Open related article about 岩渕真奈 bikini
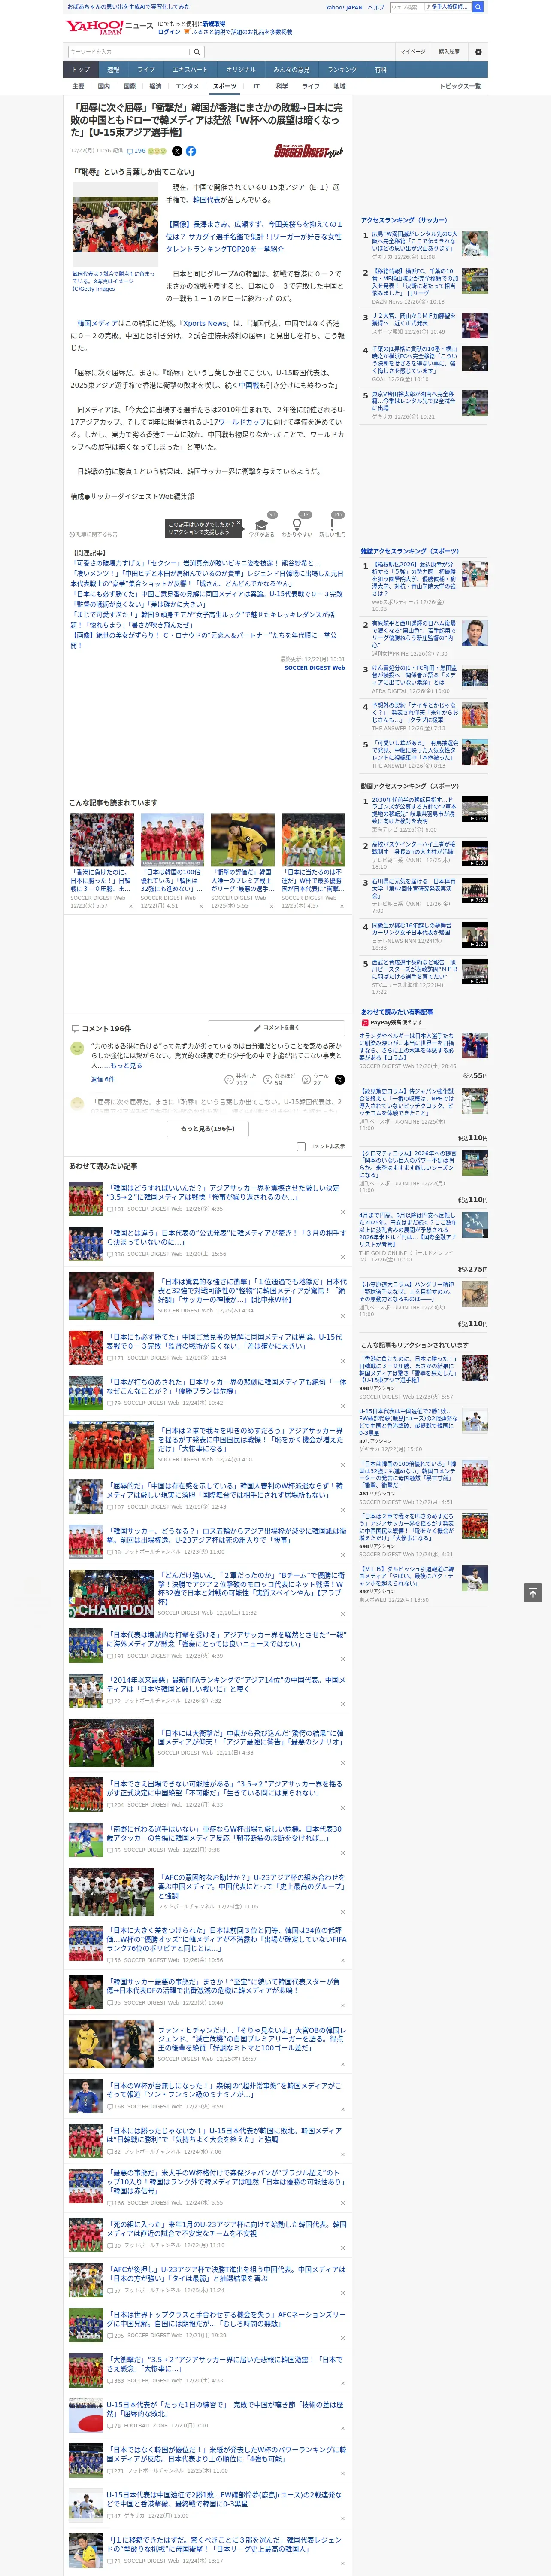551x2576 pixels. (195, 563)
